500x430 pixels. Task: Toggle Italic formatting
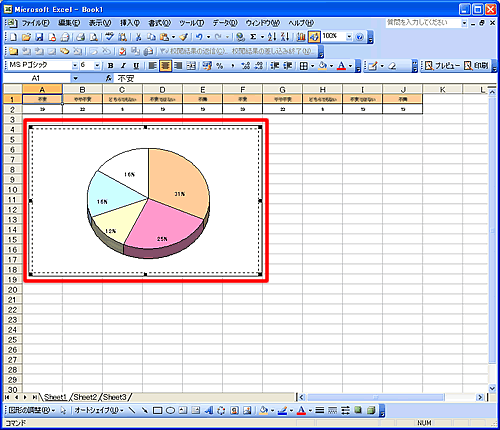pyautogui.click(x=123, y=66)
